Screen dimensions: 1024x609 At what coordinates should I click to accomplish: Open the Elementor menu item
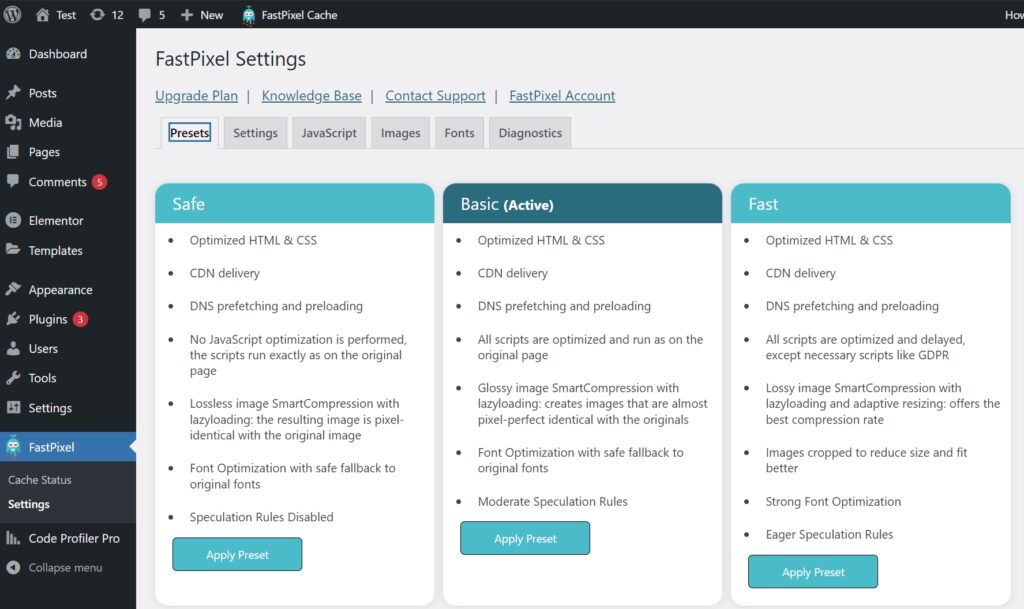(68, 221)
